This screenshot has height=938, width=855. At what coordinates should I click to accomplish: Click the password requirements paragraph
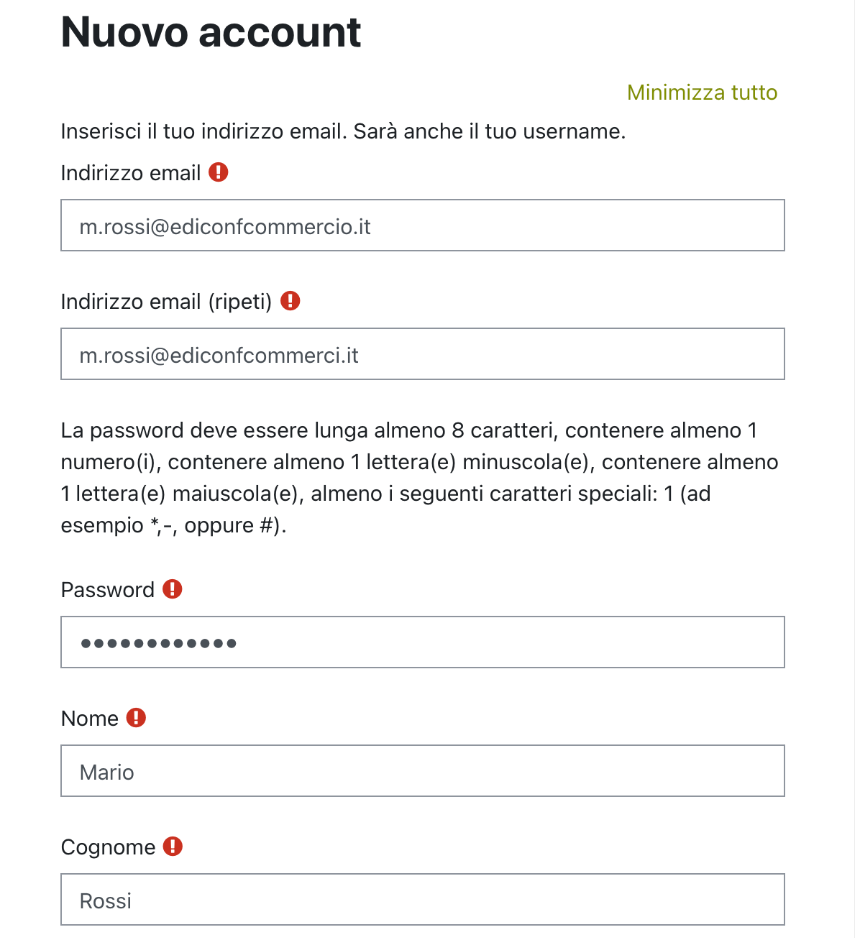point(420,478)
